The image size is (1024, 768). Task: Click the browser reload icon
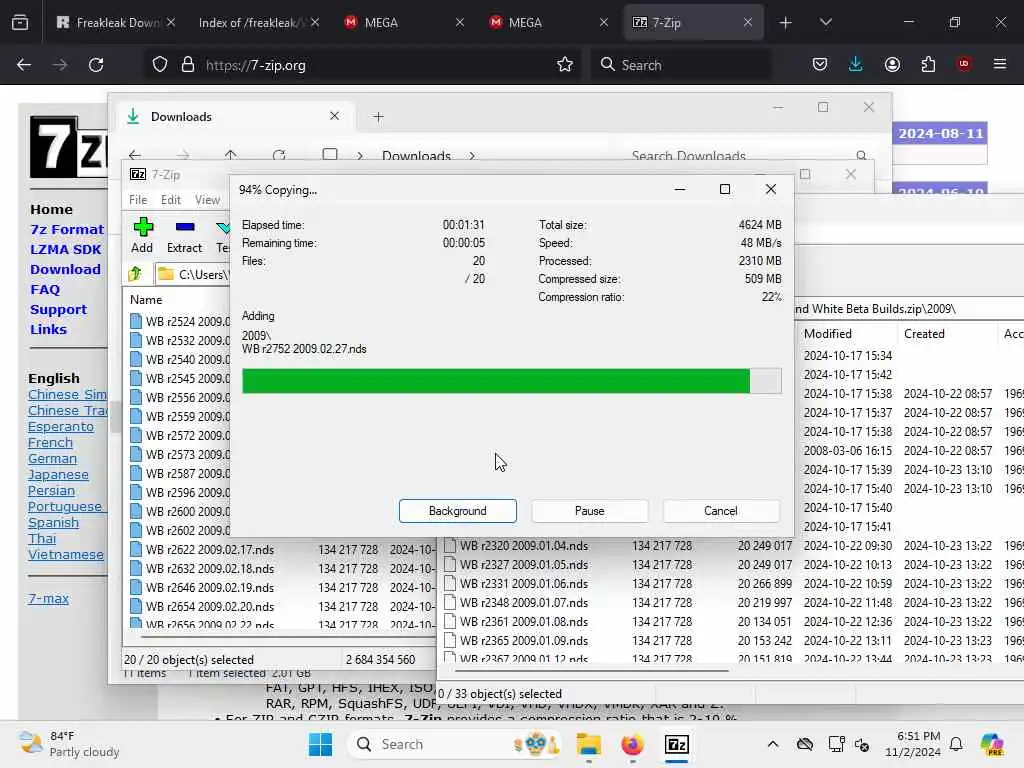click(96, 65)
